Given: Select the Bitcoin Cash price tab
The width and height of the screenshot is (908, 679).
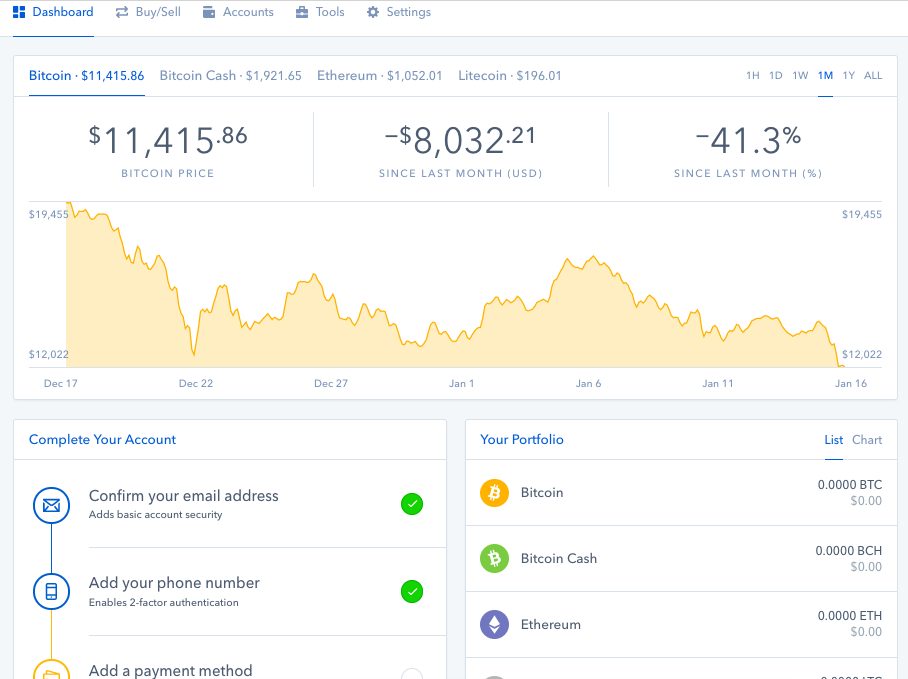Looking at the screenshot, I should [x=230, y=76].
